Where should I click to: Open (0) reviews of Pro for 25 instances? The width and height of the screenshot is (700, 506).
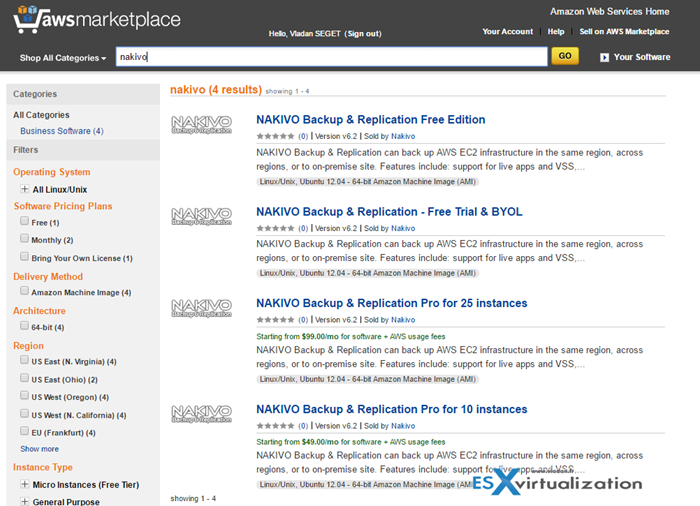pos(303,320)
